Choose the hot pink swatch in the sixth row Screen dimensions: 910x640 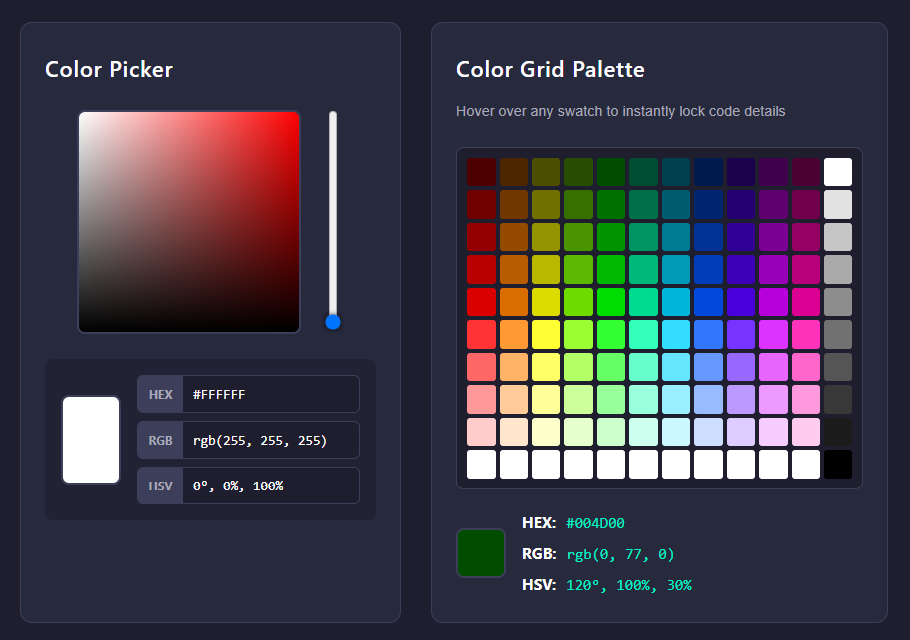coord(806,335)
